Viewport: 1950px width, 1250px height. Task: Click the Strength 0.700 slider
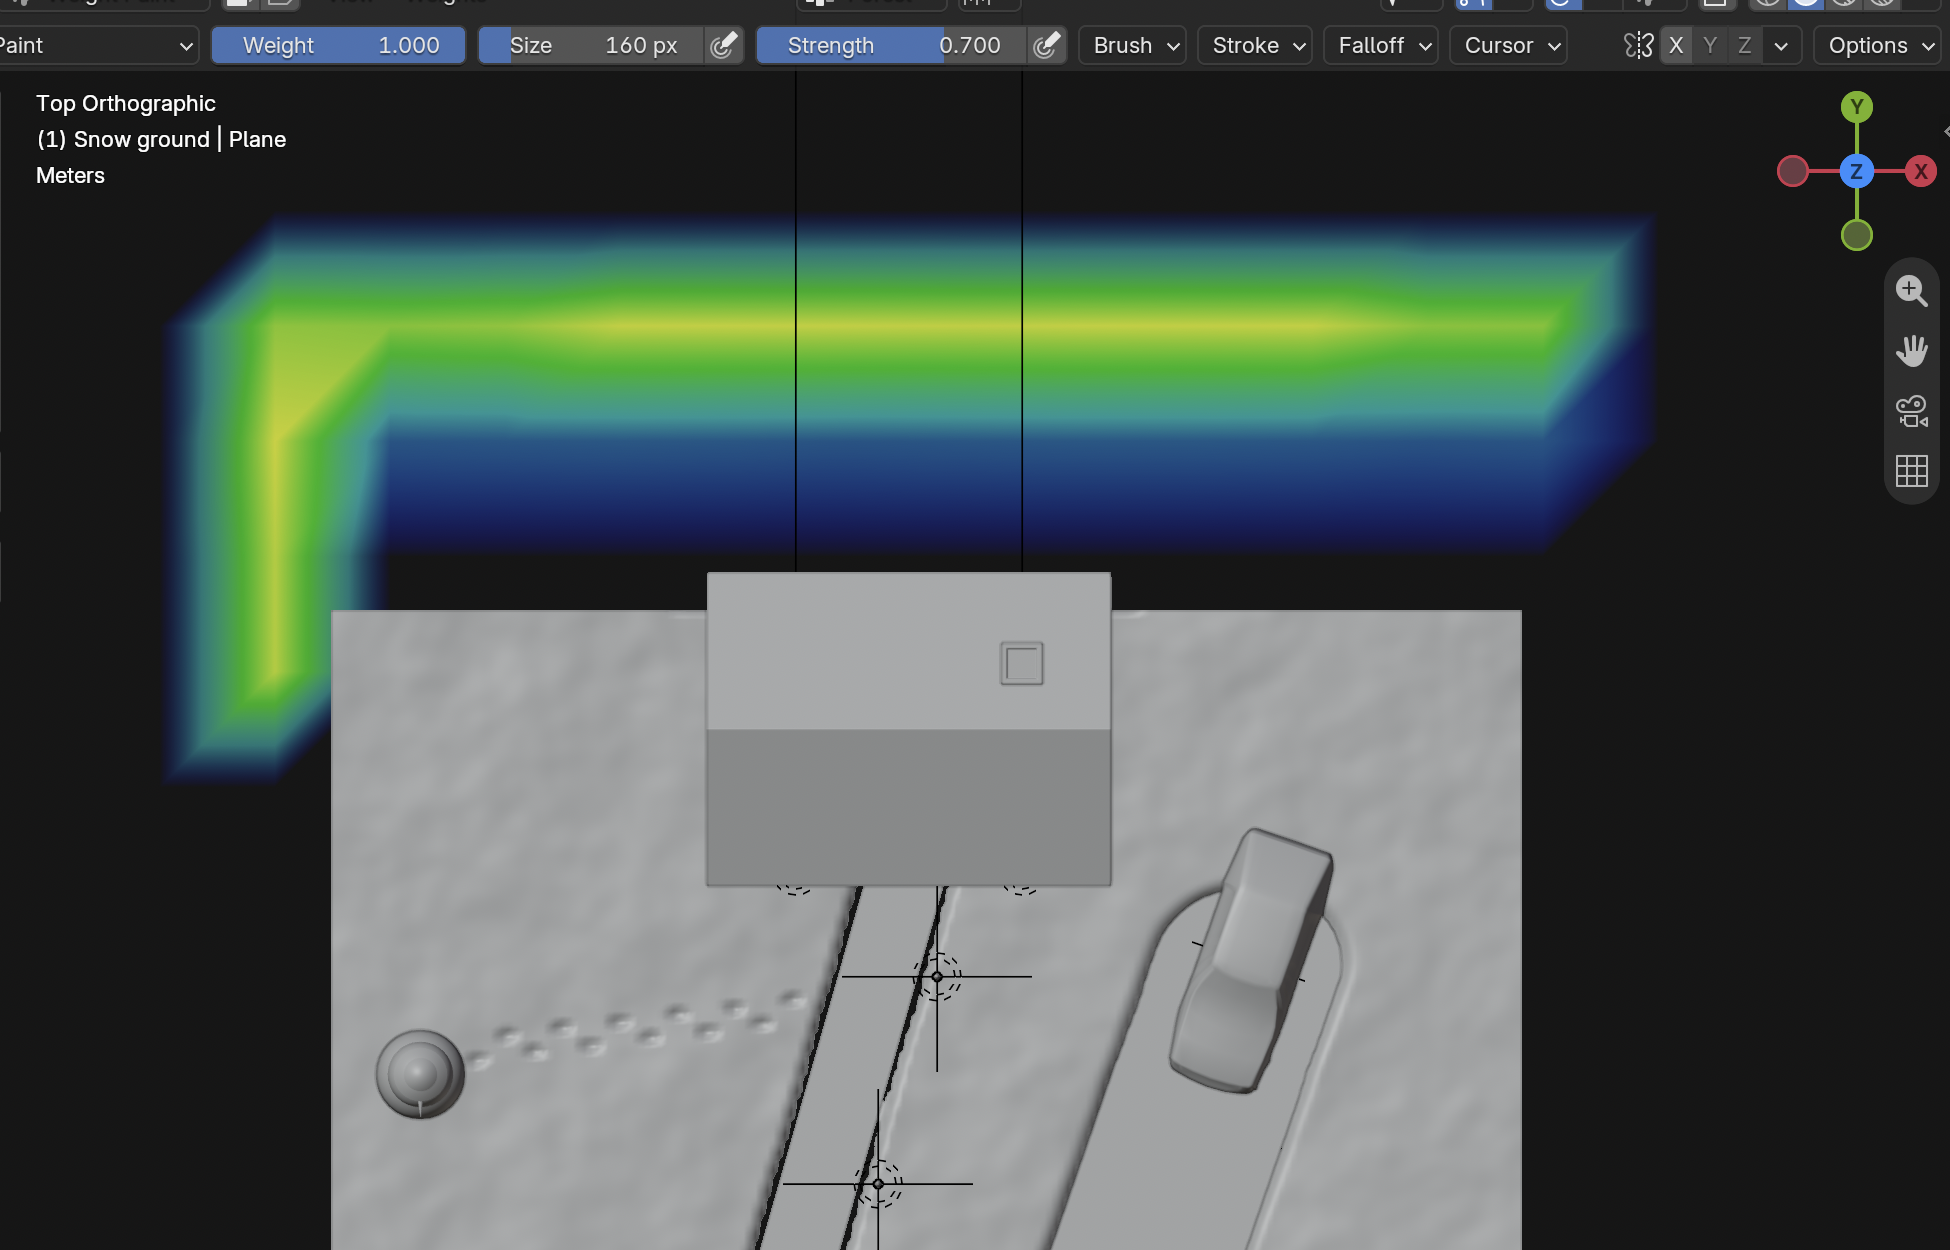pyautogui.click(x=892, y=46)
